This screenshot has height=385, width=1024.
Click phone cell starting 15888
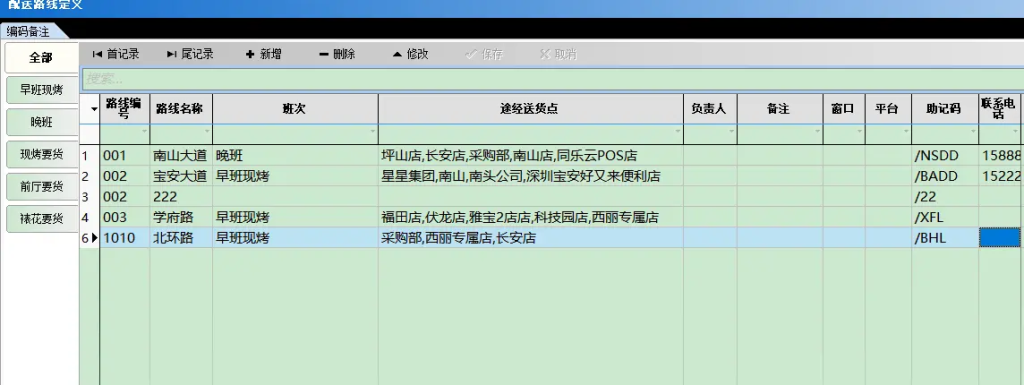(x=1000, y=155)
